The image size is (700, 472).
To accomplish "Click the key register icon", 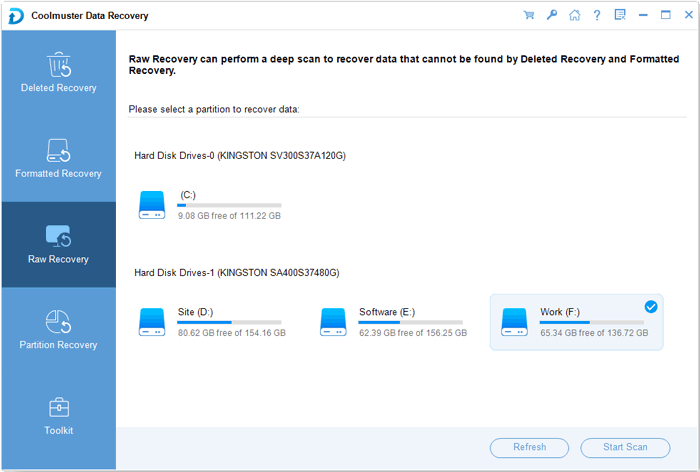I will [x=552, y=15].
